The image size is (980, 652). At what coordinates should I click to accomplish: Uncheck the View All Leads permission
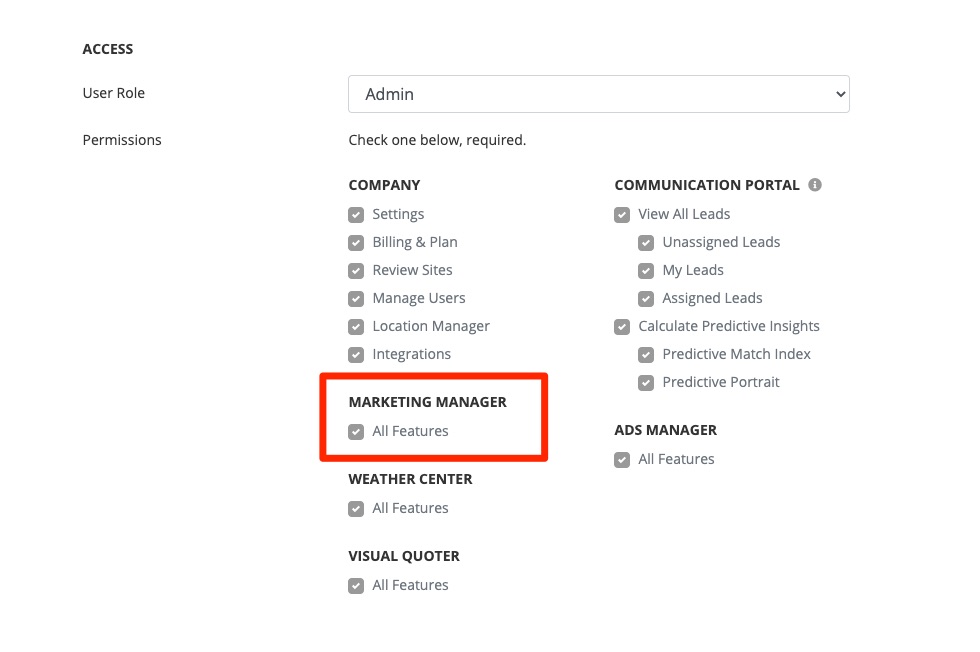(622, 214)
